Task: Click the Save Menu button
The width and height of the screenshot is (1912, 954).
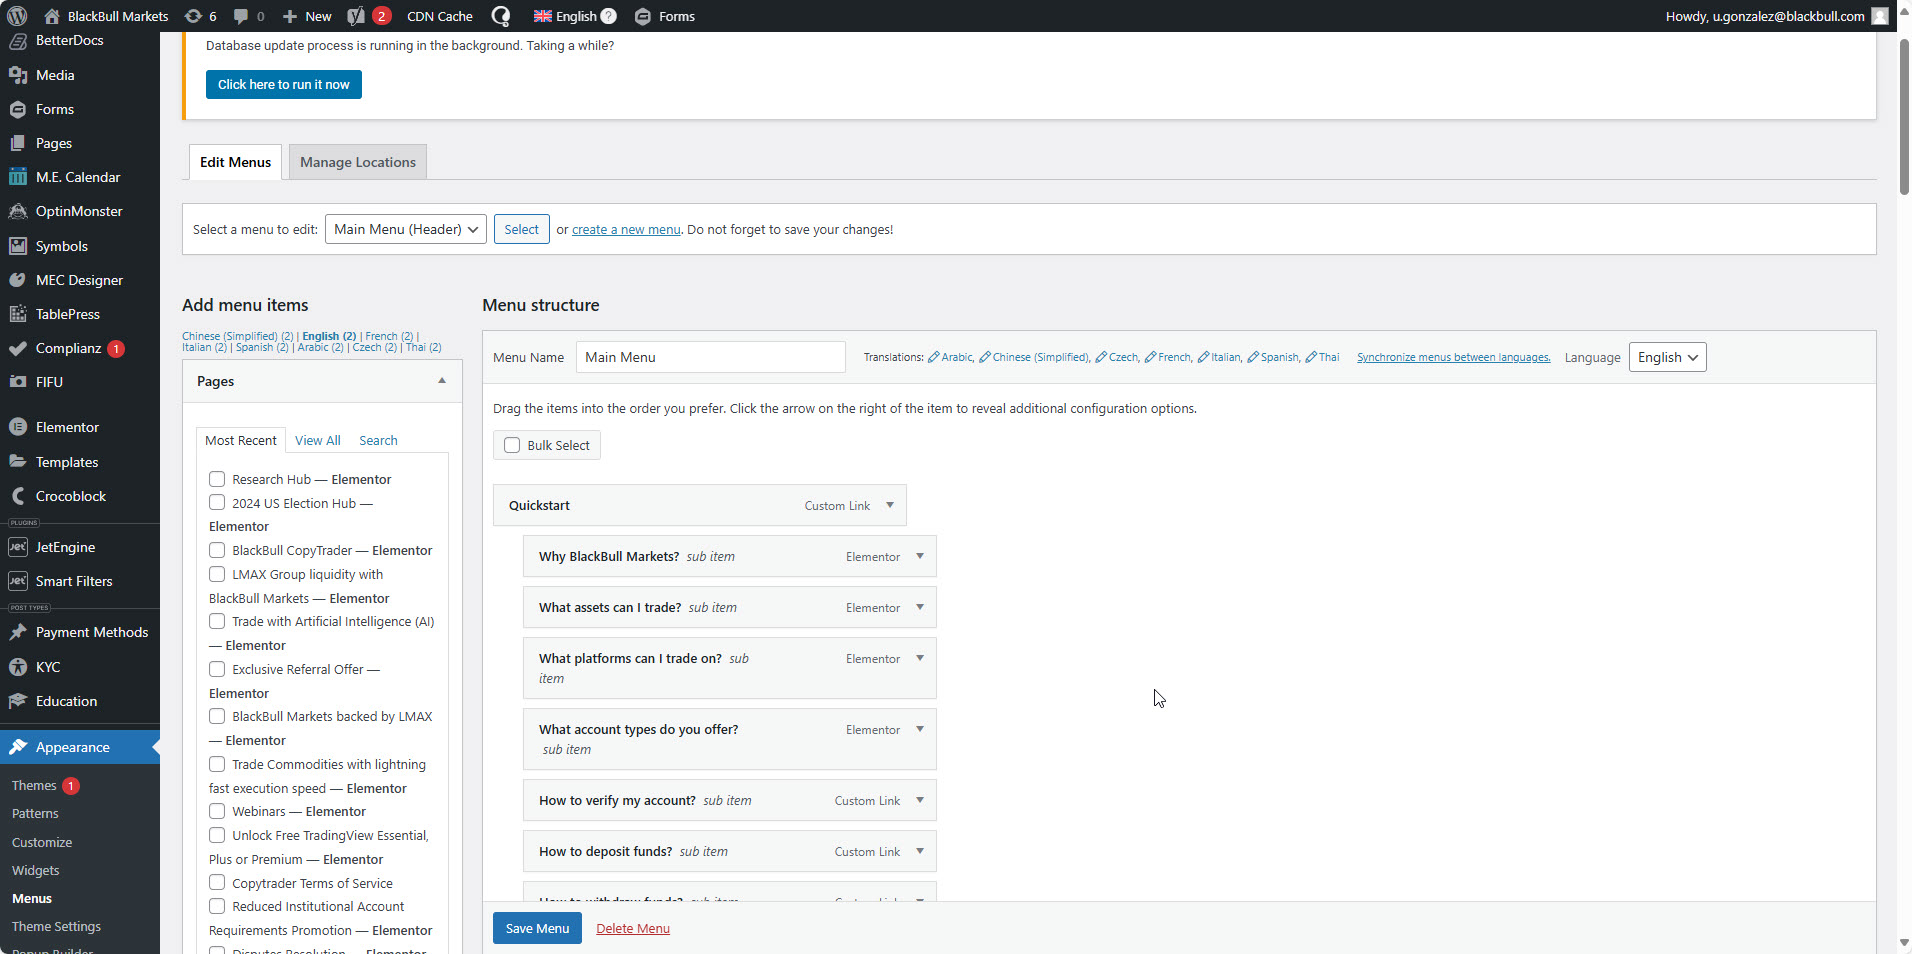Action: [x=537, y=928]
